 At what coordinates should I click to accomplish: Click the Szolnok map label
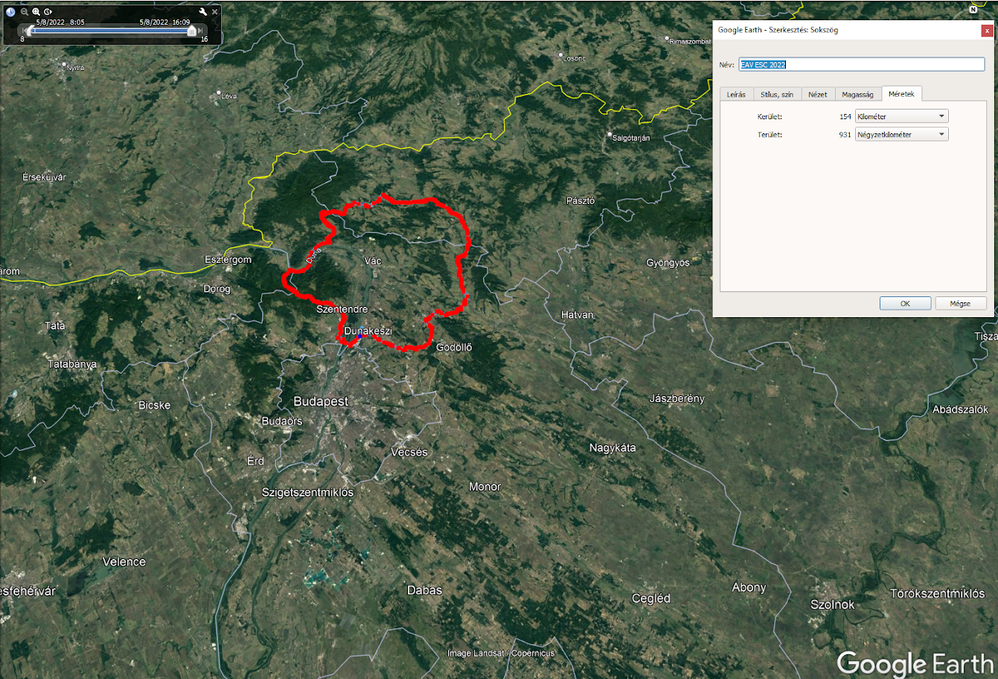pos(833,605)
